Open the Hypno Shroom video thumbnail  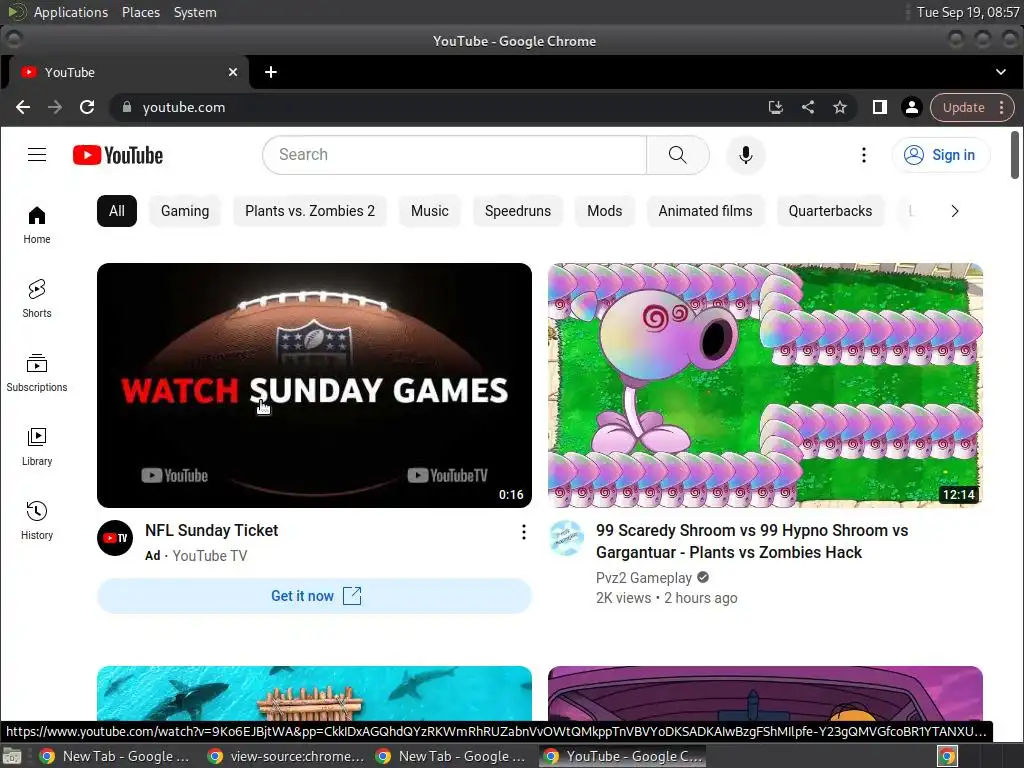(x=765, y=385)
